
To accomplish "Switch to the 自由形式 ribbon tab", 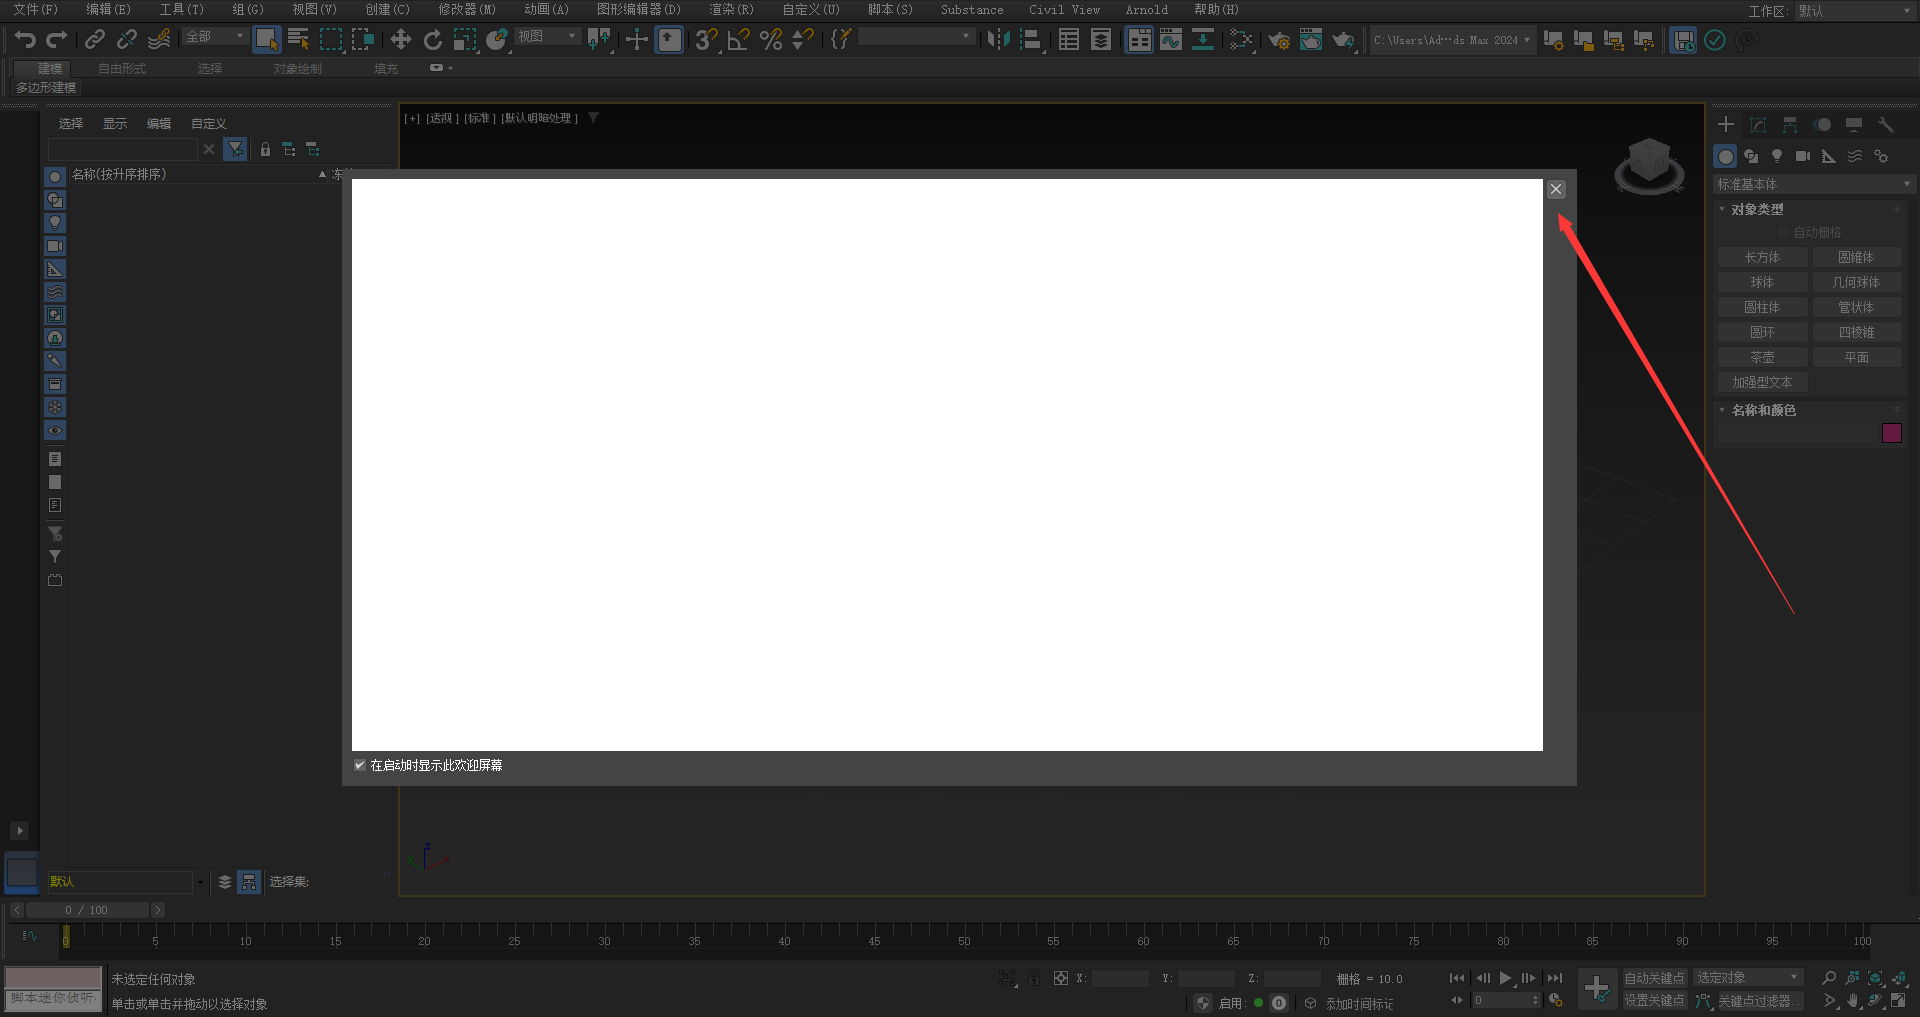I will coord(122,69).
